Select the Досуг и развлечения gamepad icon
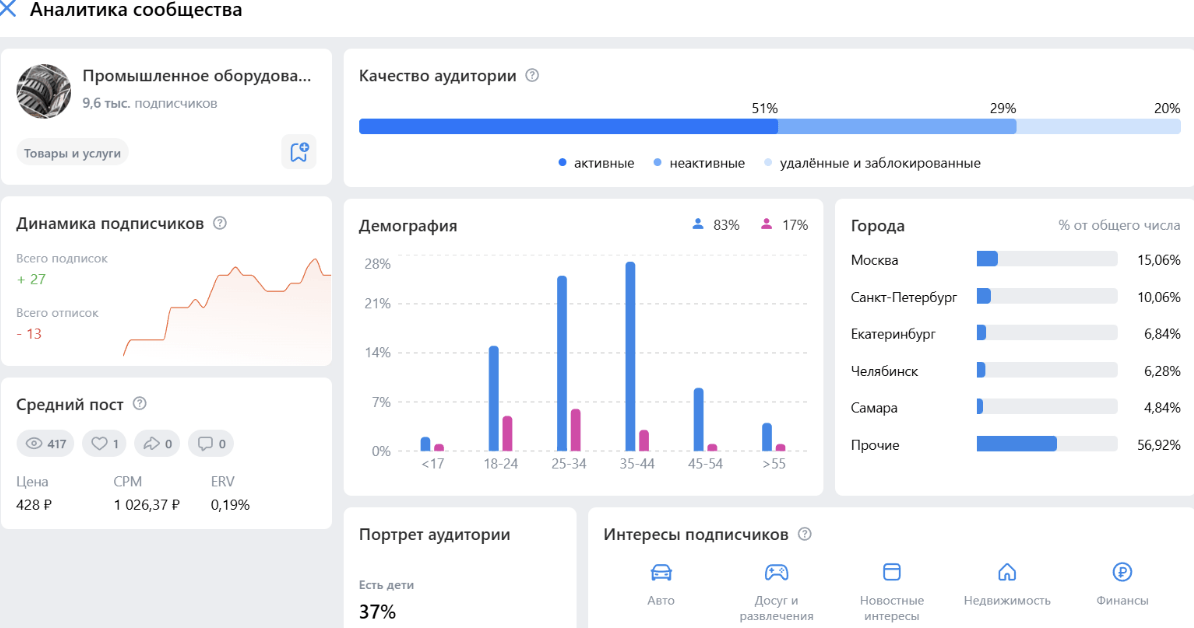 pyautogui.click(x=776, y=572)
